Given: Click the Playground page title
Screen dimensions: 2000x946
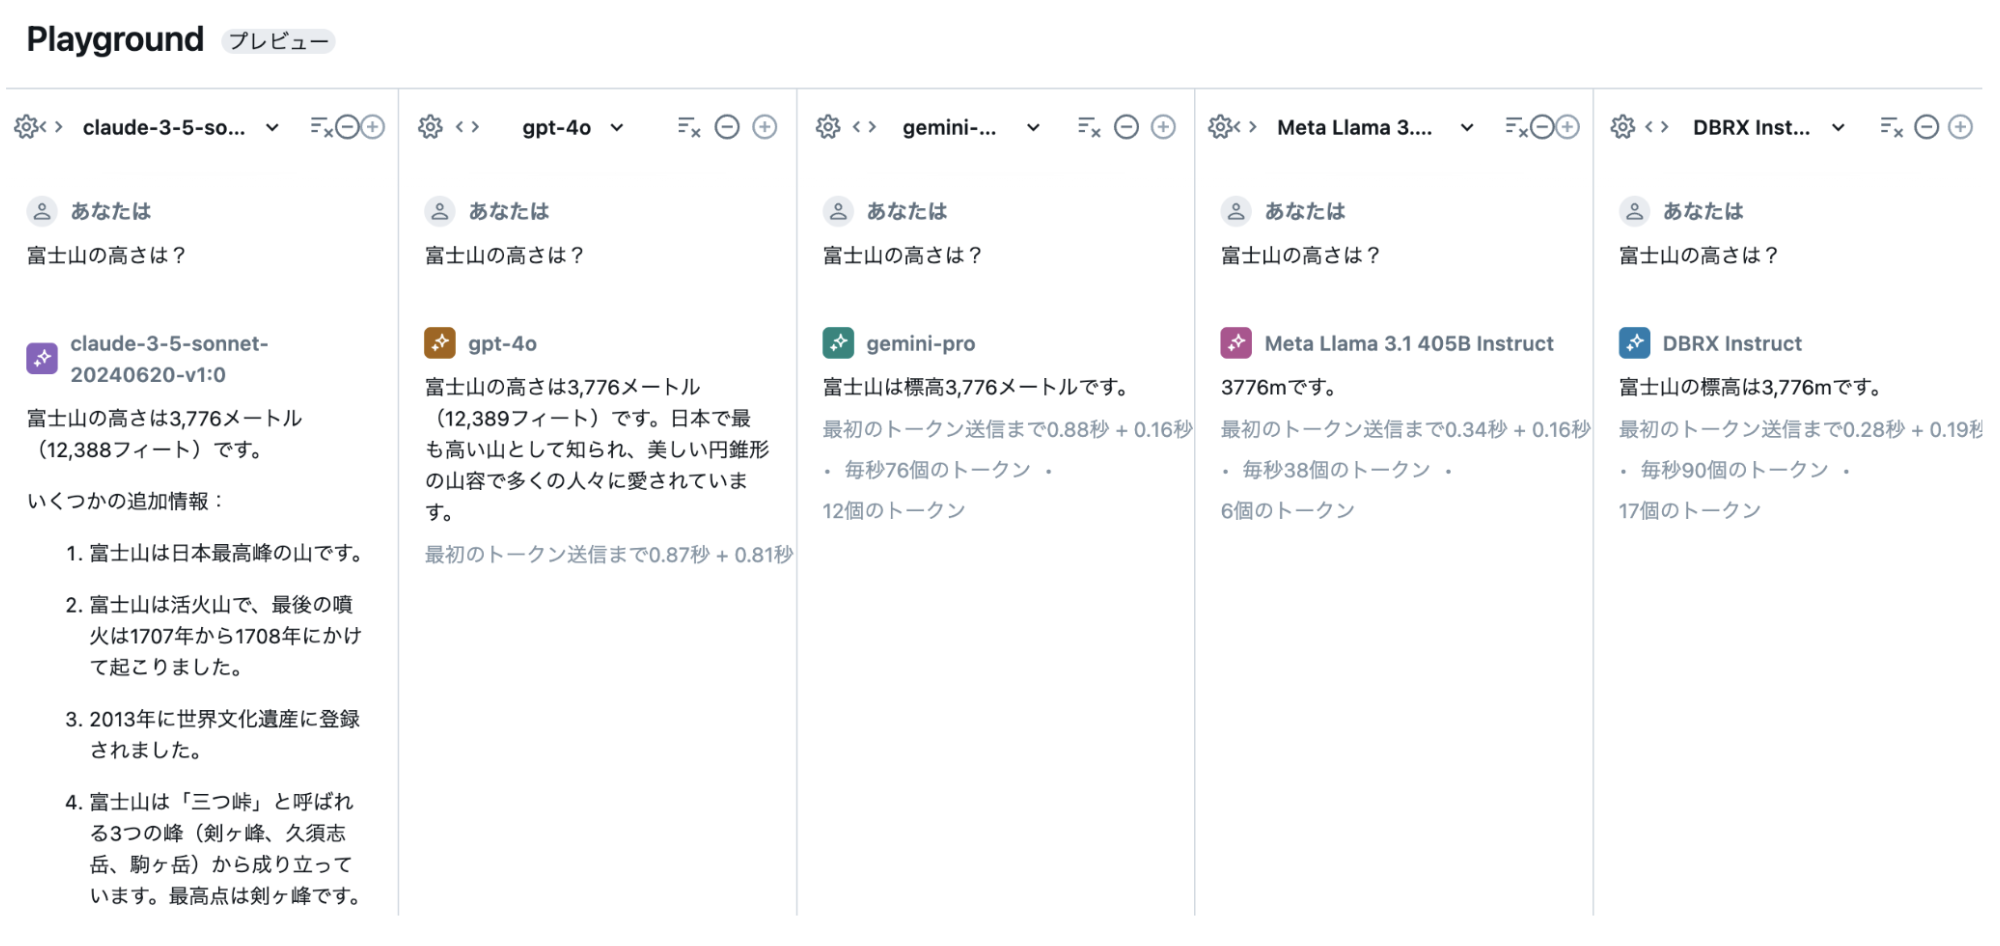Looking at the screenshot, I should tap(115, 40).
